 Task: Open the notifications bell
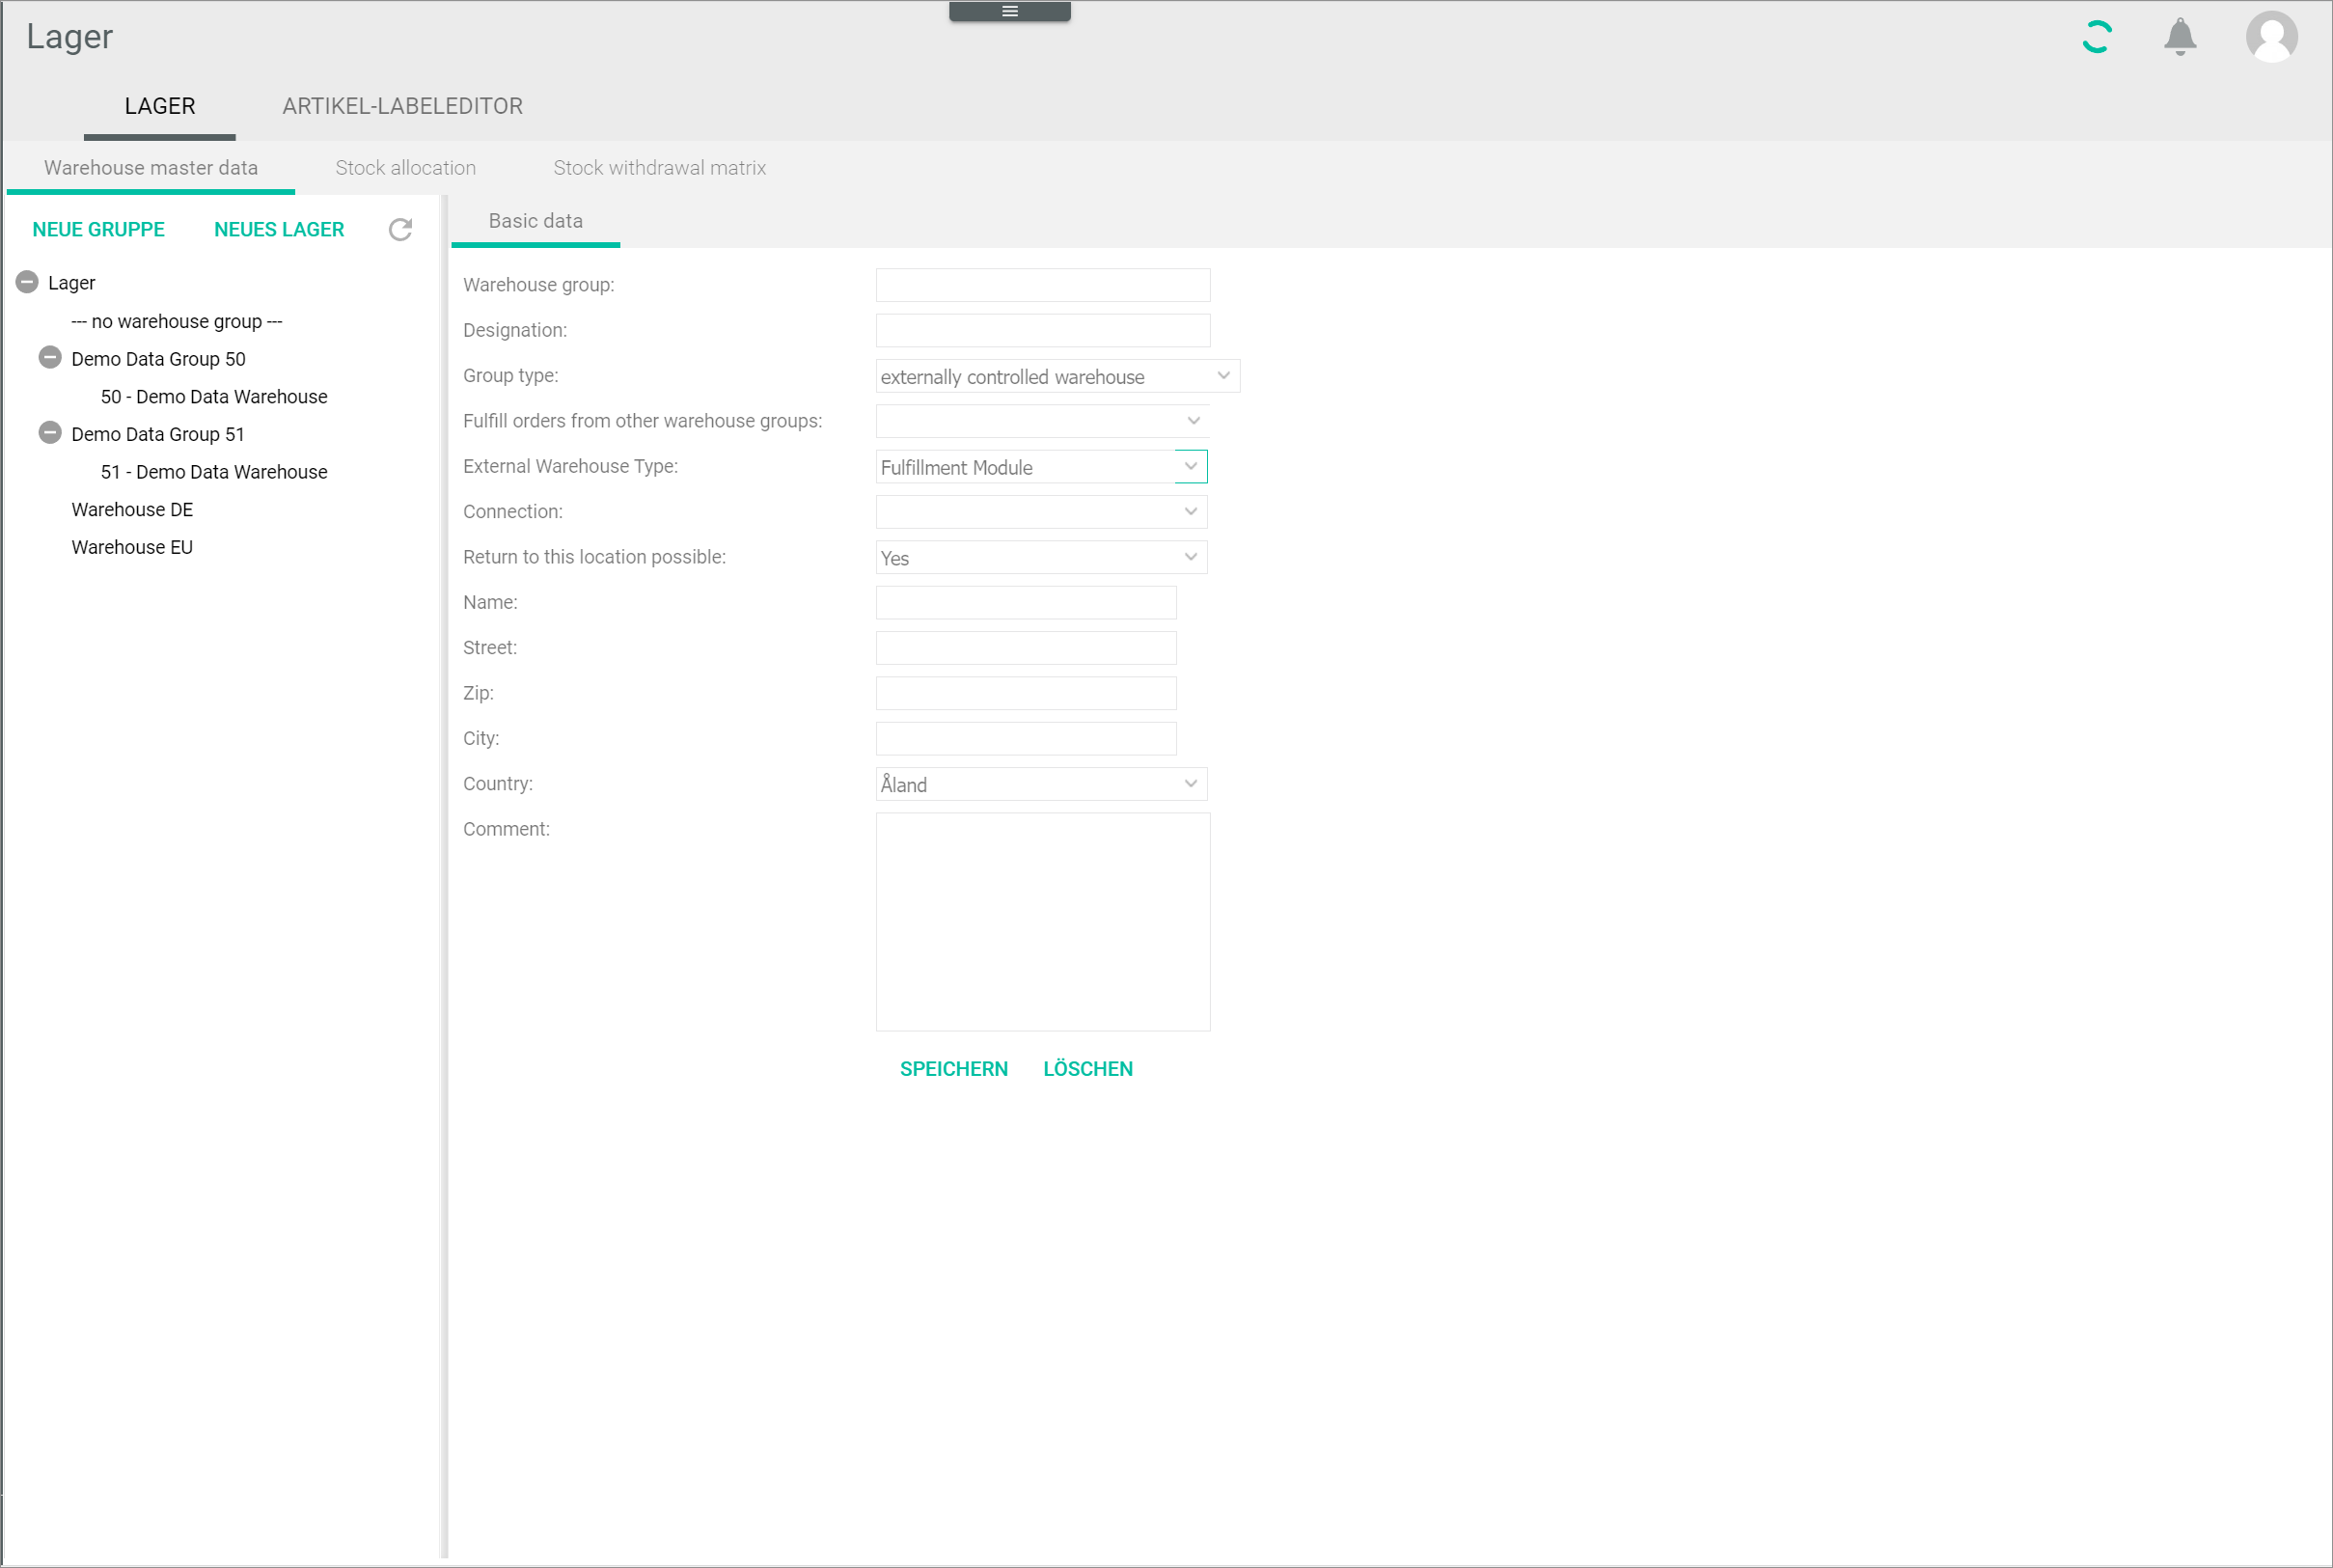pyautogui.click(x=2180, y=37)
